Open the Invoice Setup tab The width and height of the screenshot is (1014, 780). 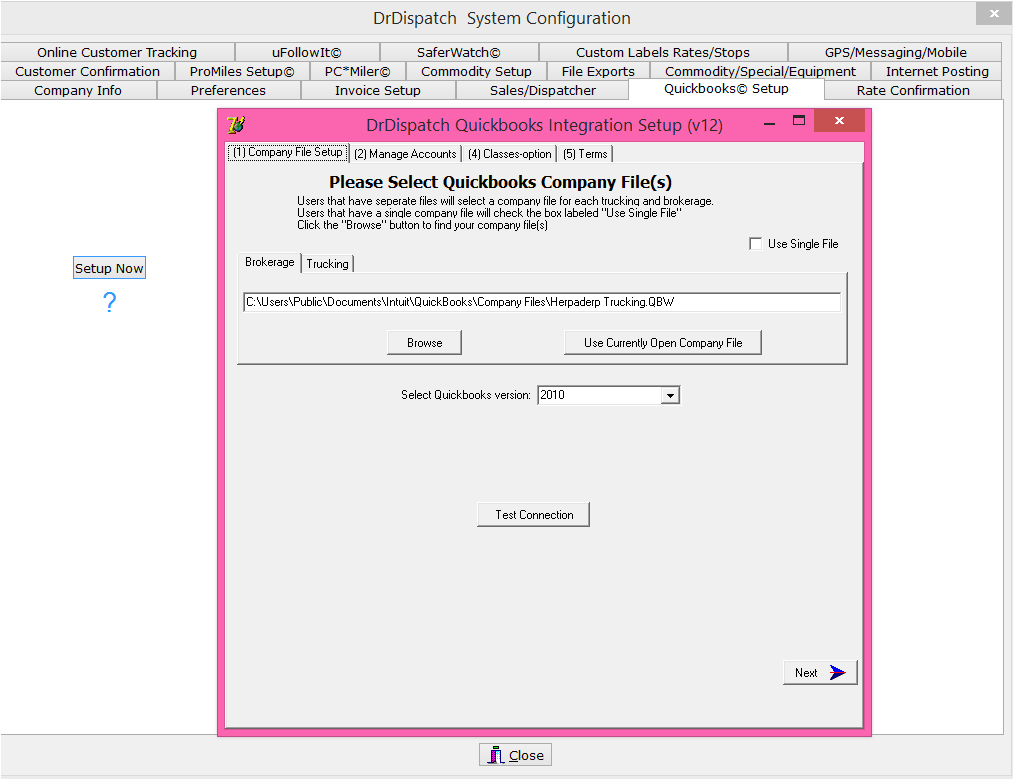pyautogui.click(x=378, y=91)
